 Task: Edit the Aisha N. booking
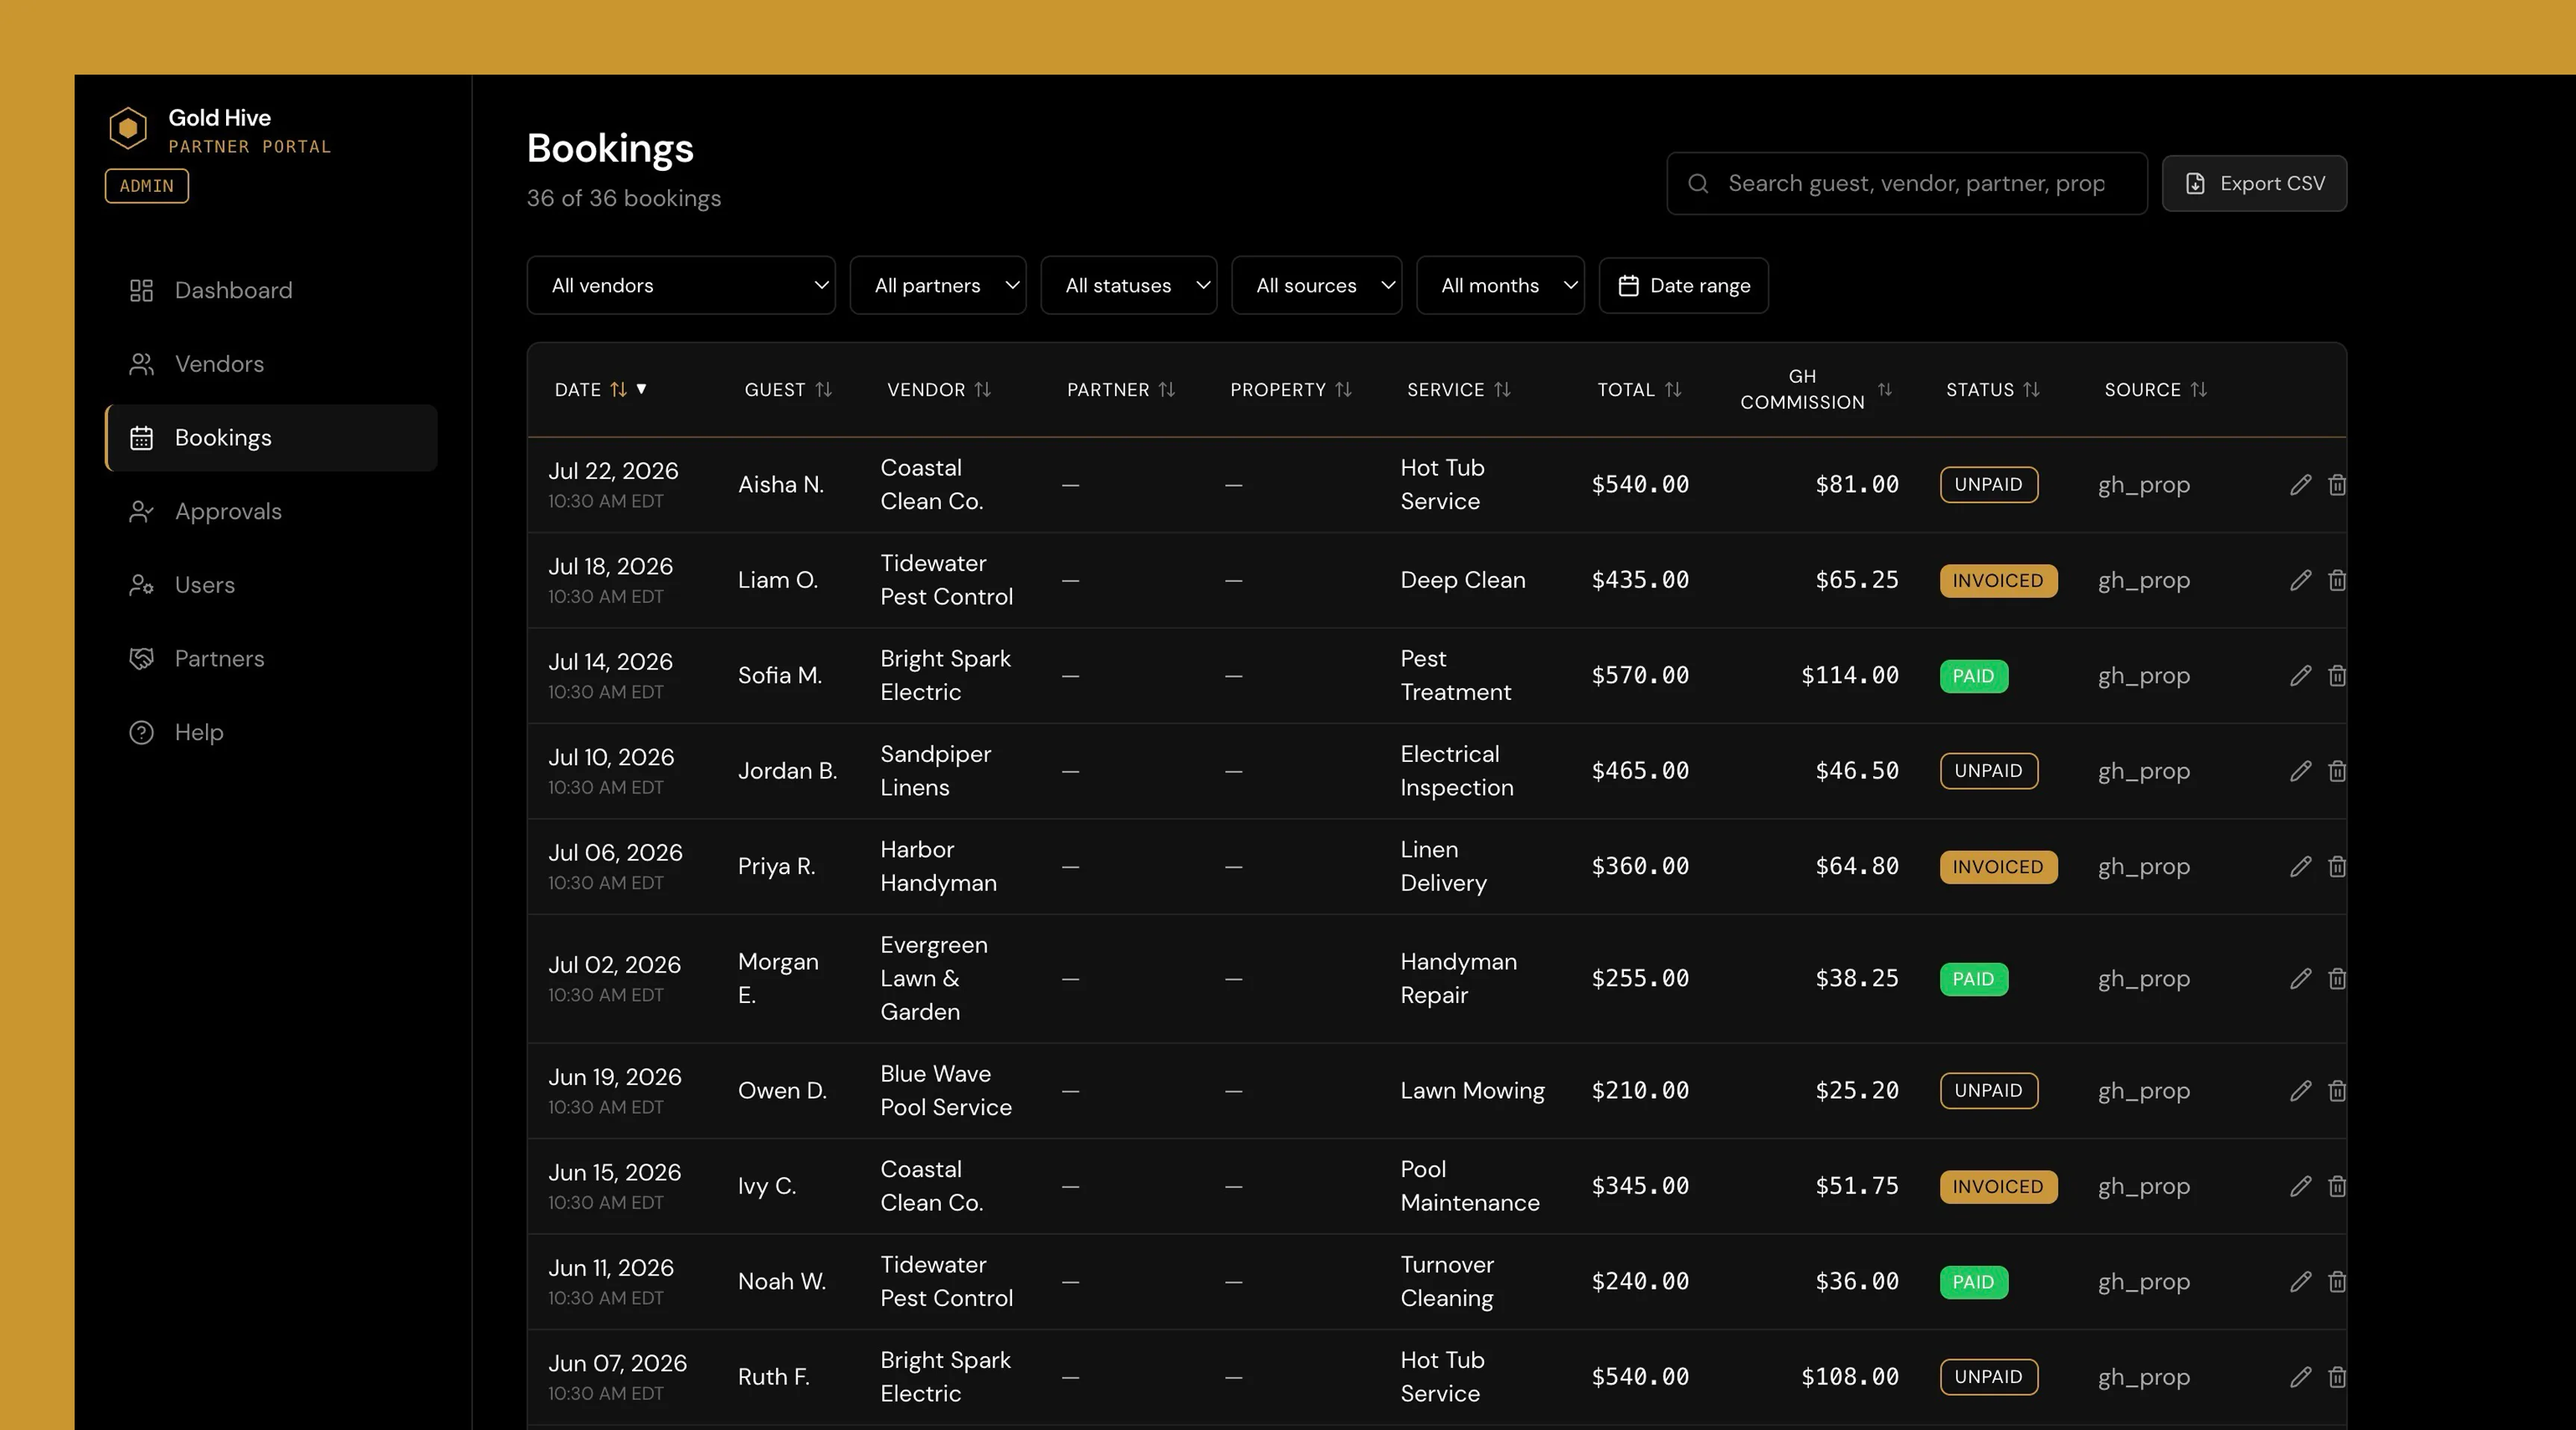(x=2300, y=485)
